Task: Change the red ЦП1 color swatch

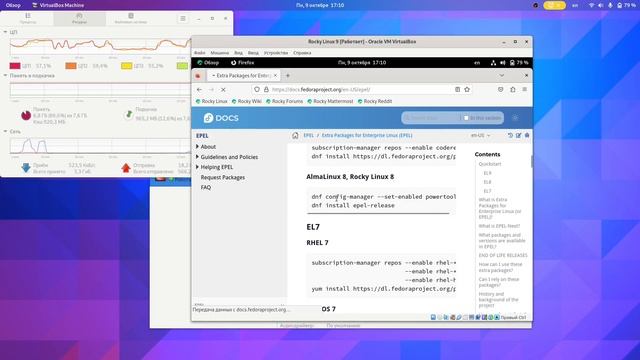Action: point(15,66)
